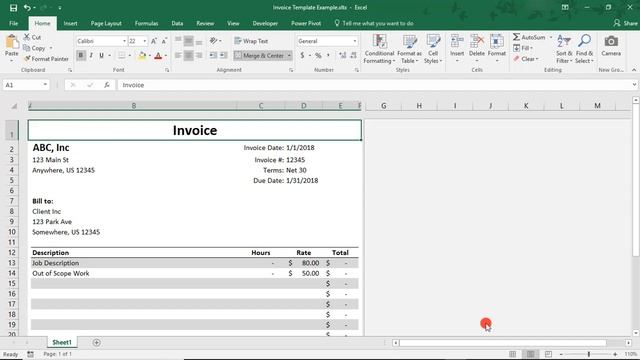Toggle Align Right

[199, 55]
